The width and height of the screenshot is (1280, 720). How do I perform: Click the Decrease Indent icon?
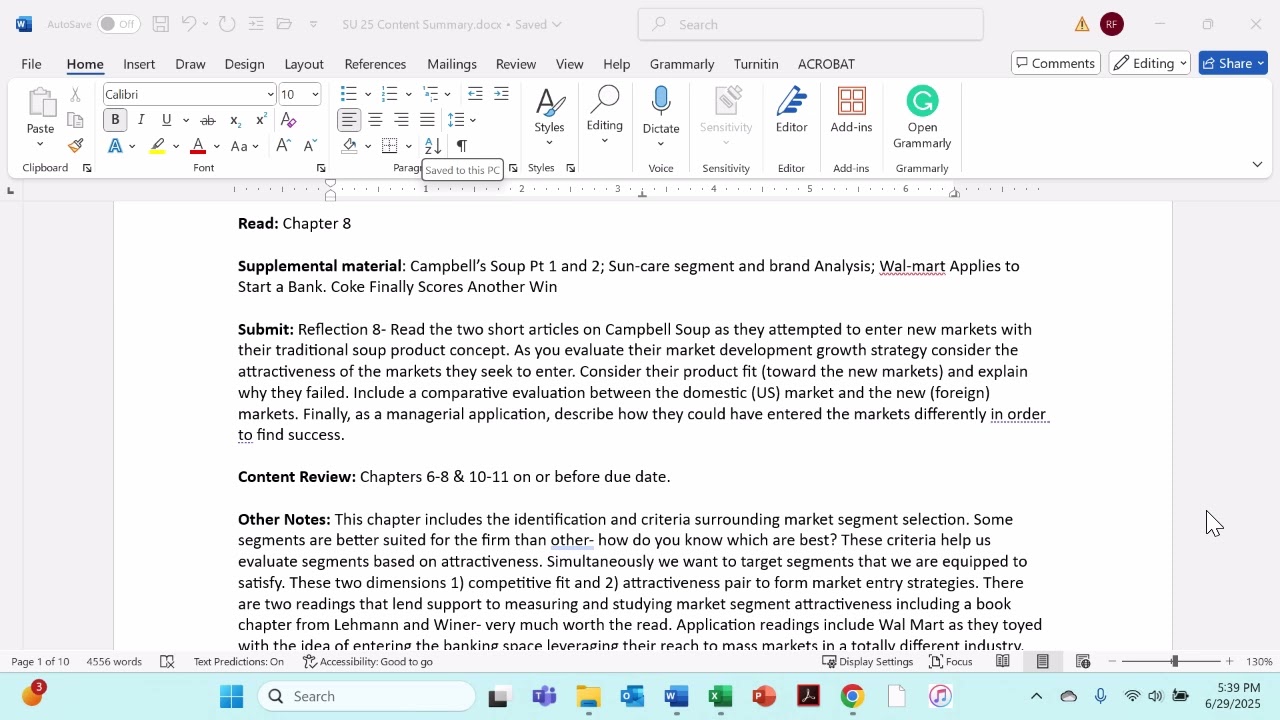(x=475, y=94)
